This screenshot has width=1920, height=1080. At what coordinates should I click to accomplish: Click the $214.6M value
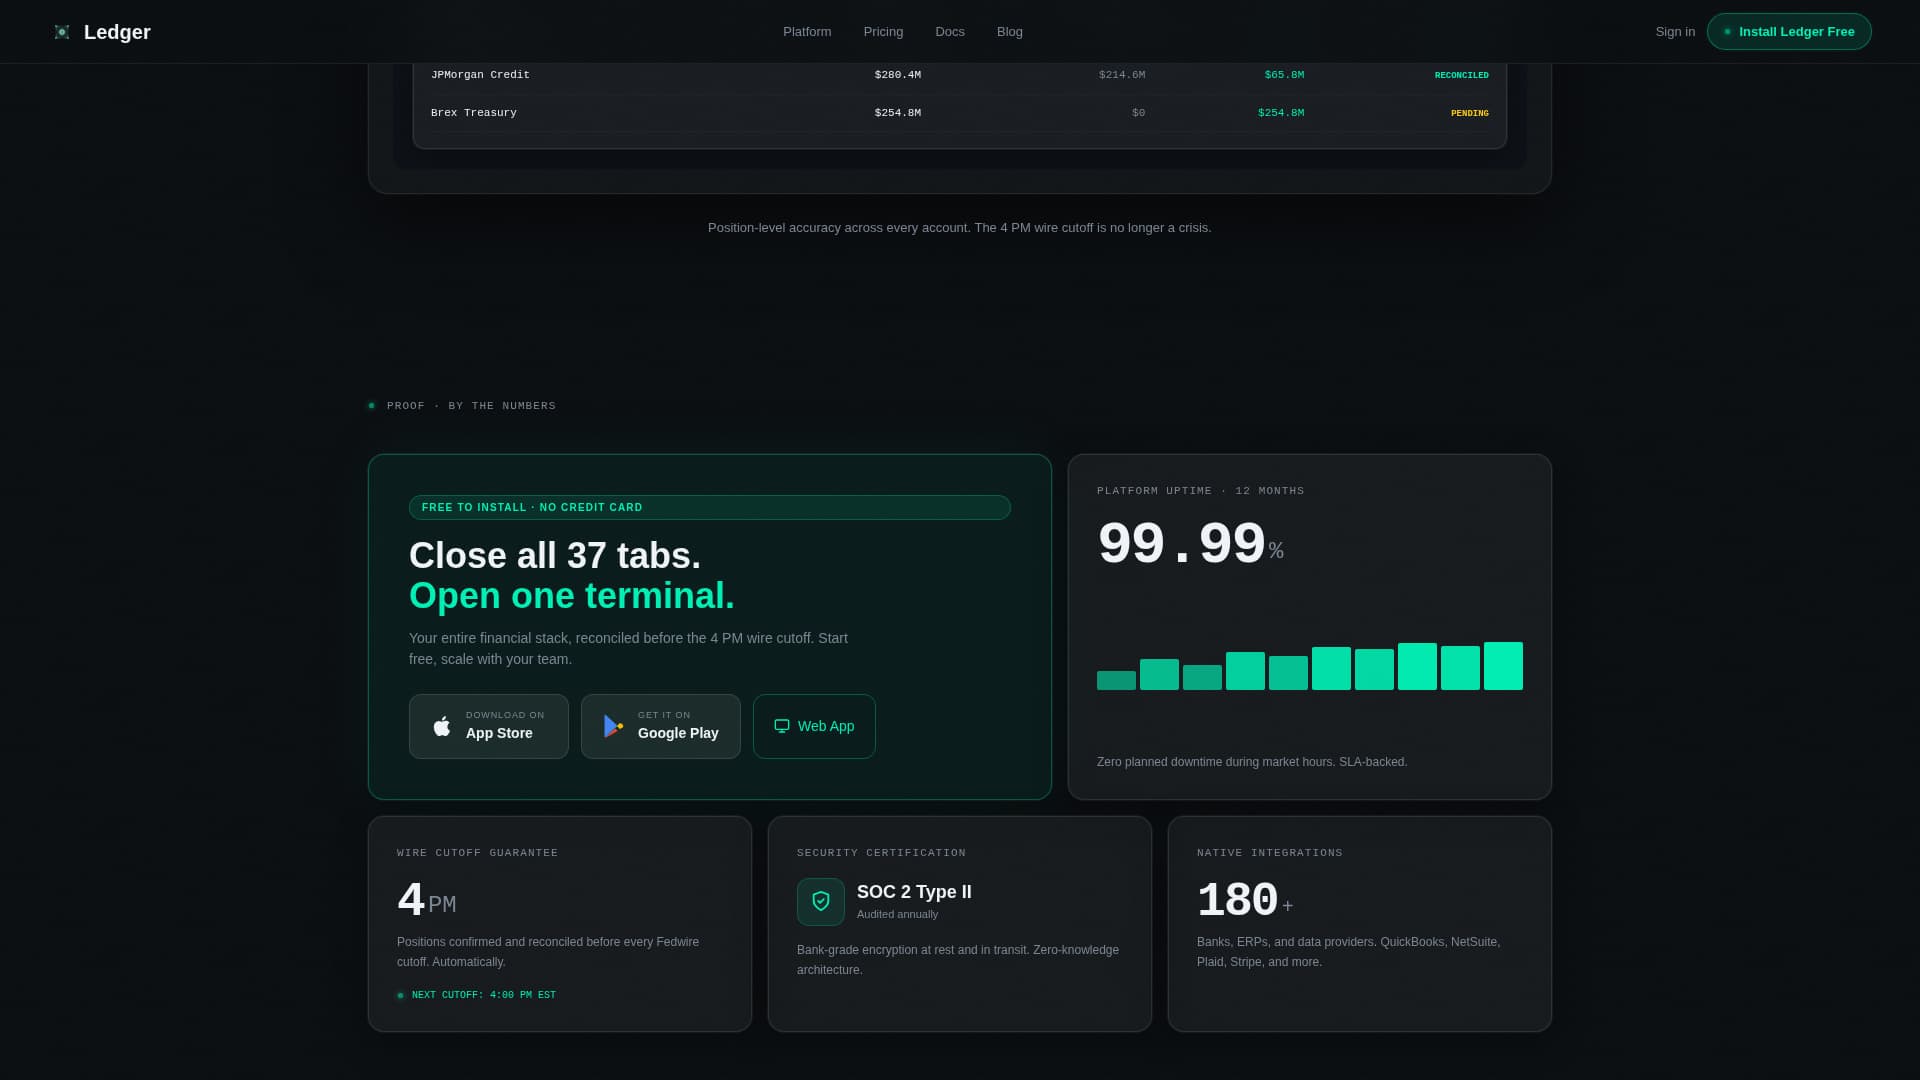click(1122, 75)
